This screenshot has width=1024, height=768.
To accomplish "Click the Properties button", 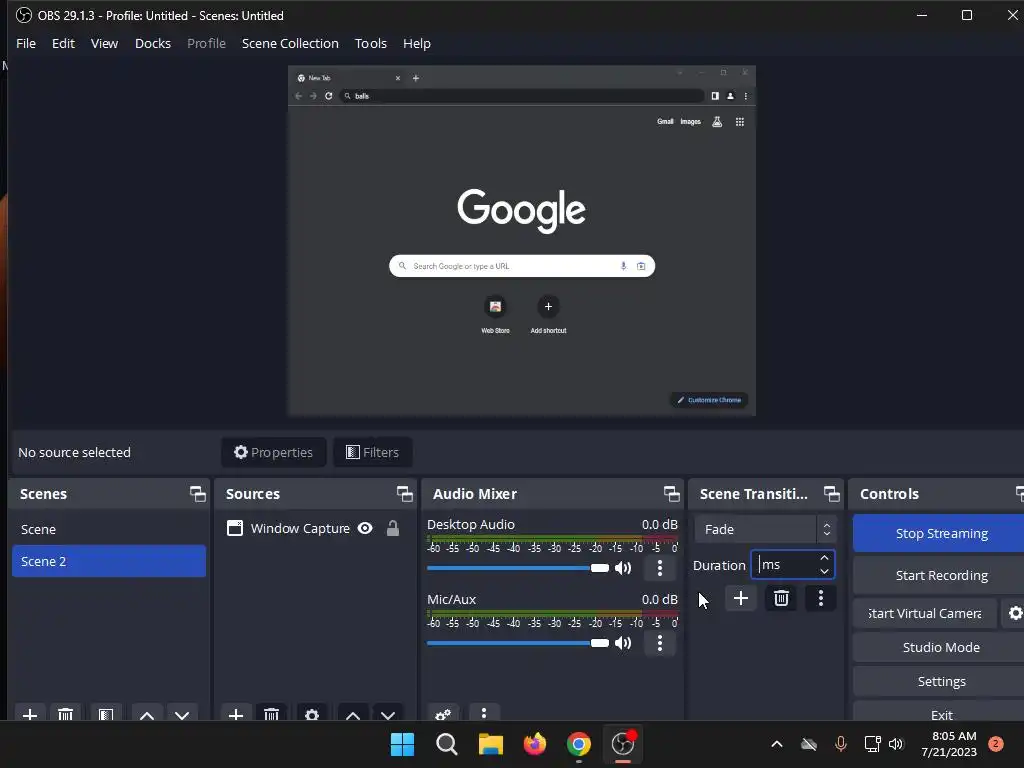I will click(274, 452).
